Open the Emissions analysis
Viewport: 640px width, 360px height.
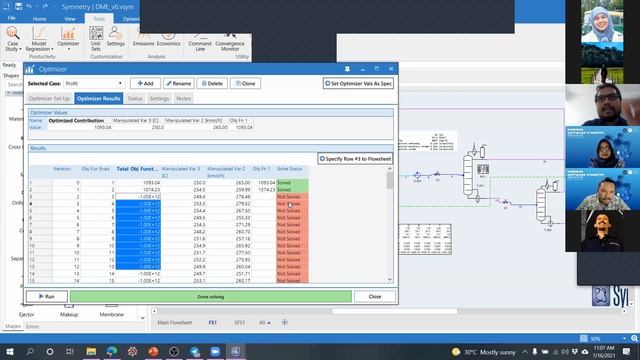143,40
